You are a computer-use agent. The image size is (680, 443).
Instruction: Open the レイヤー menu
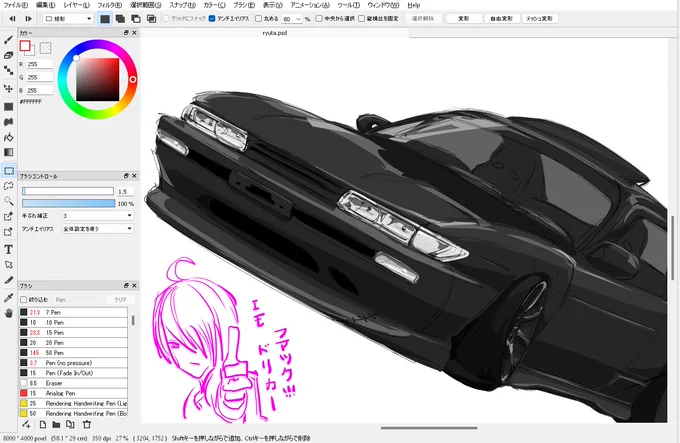click(x=76, y=5)
